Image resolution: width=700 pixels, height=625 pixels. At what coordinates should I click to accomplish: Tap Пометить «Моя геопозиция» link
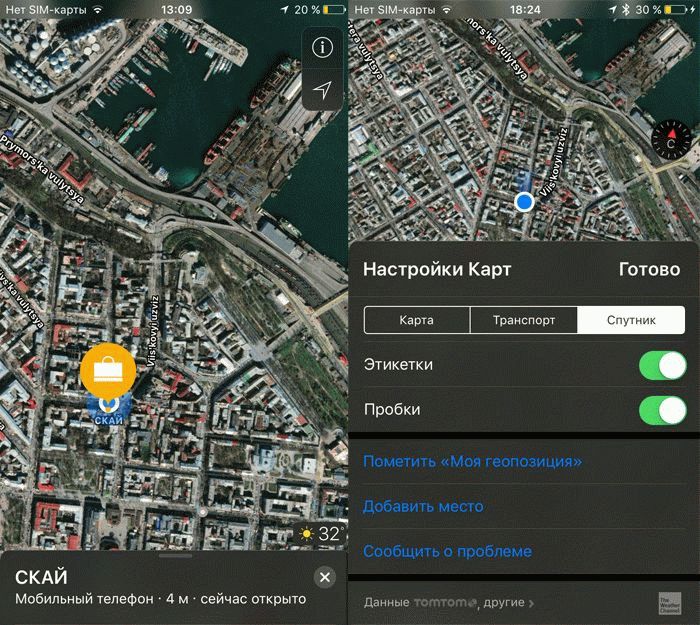click(x=472, y=462)
